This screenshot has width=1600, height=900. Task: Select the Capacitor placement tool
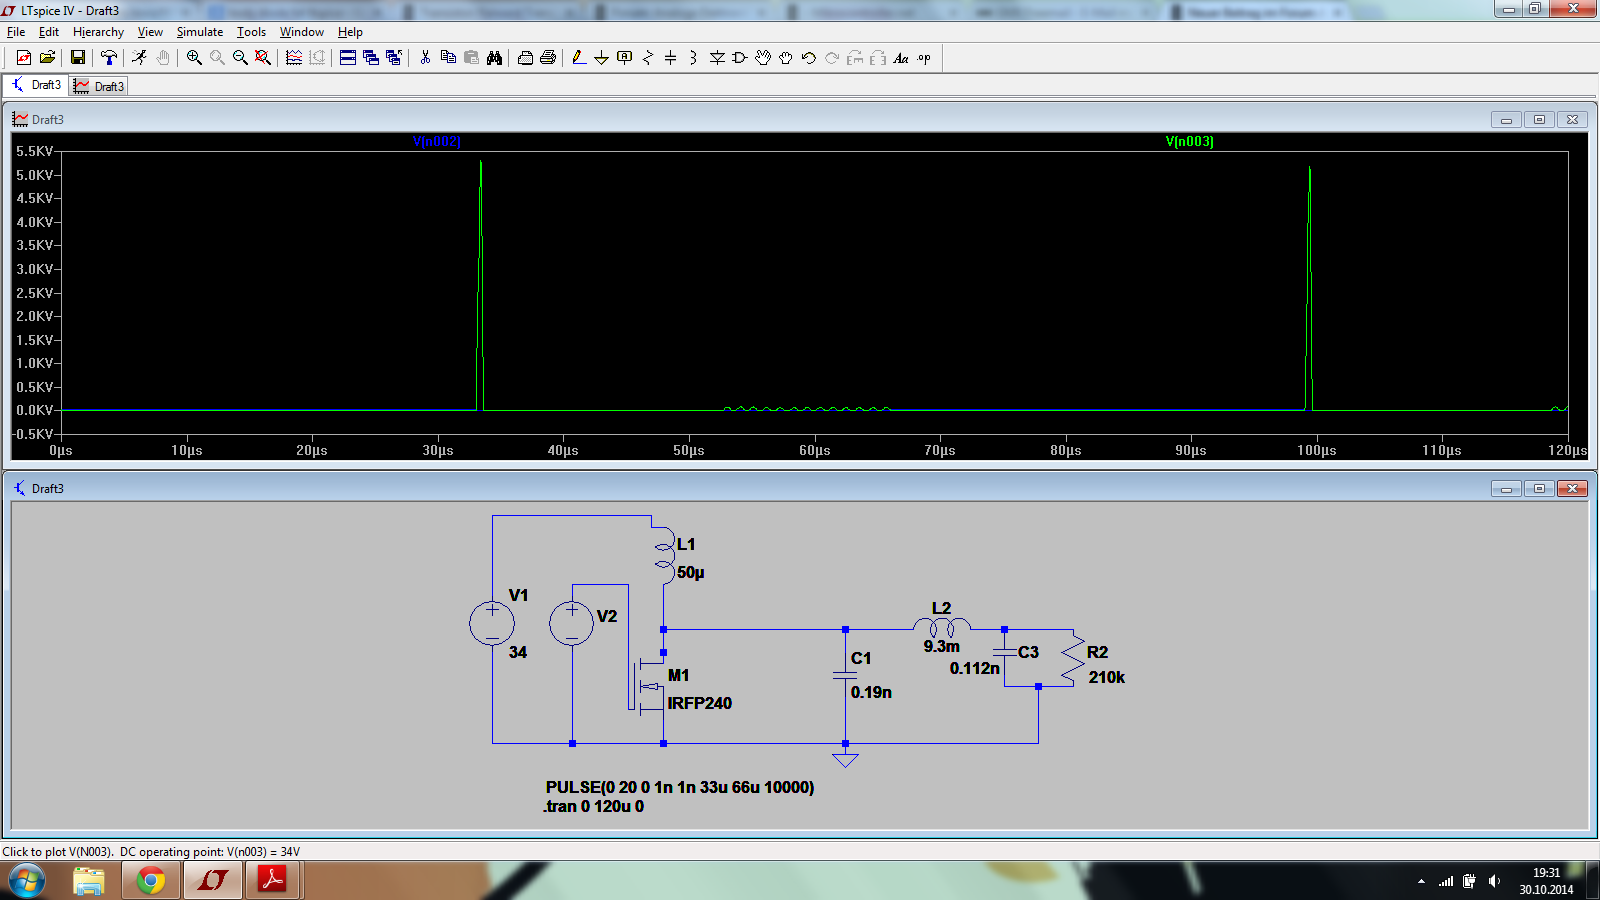(671, 58)
